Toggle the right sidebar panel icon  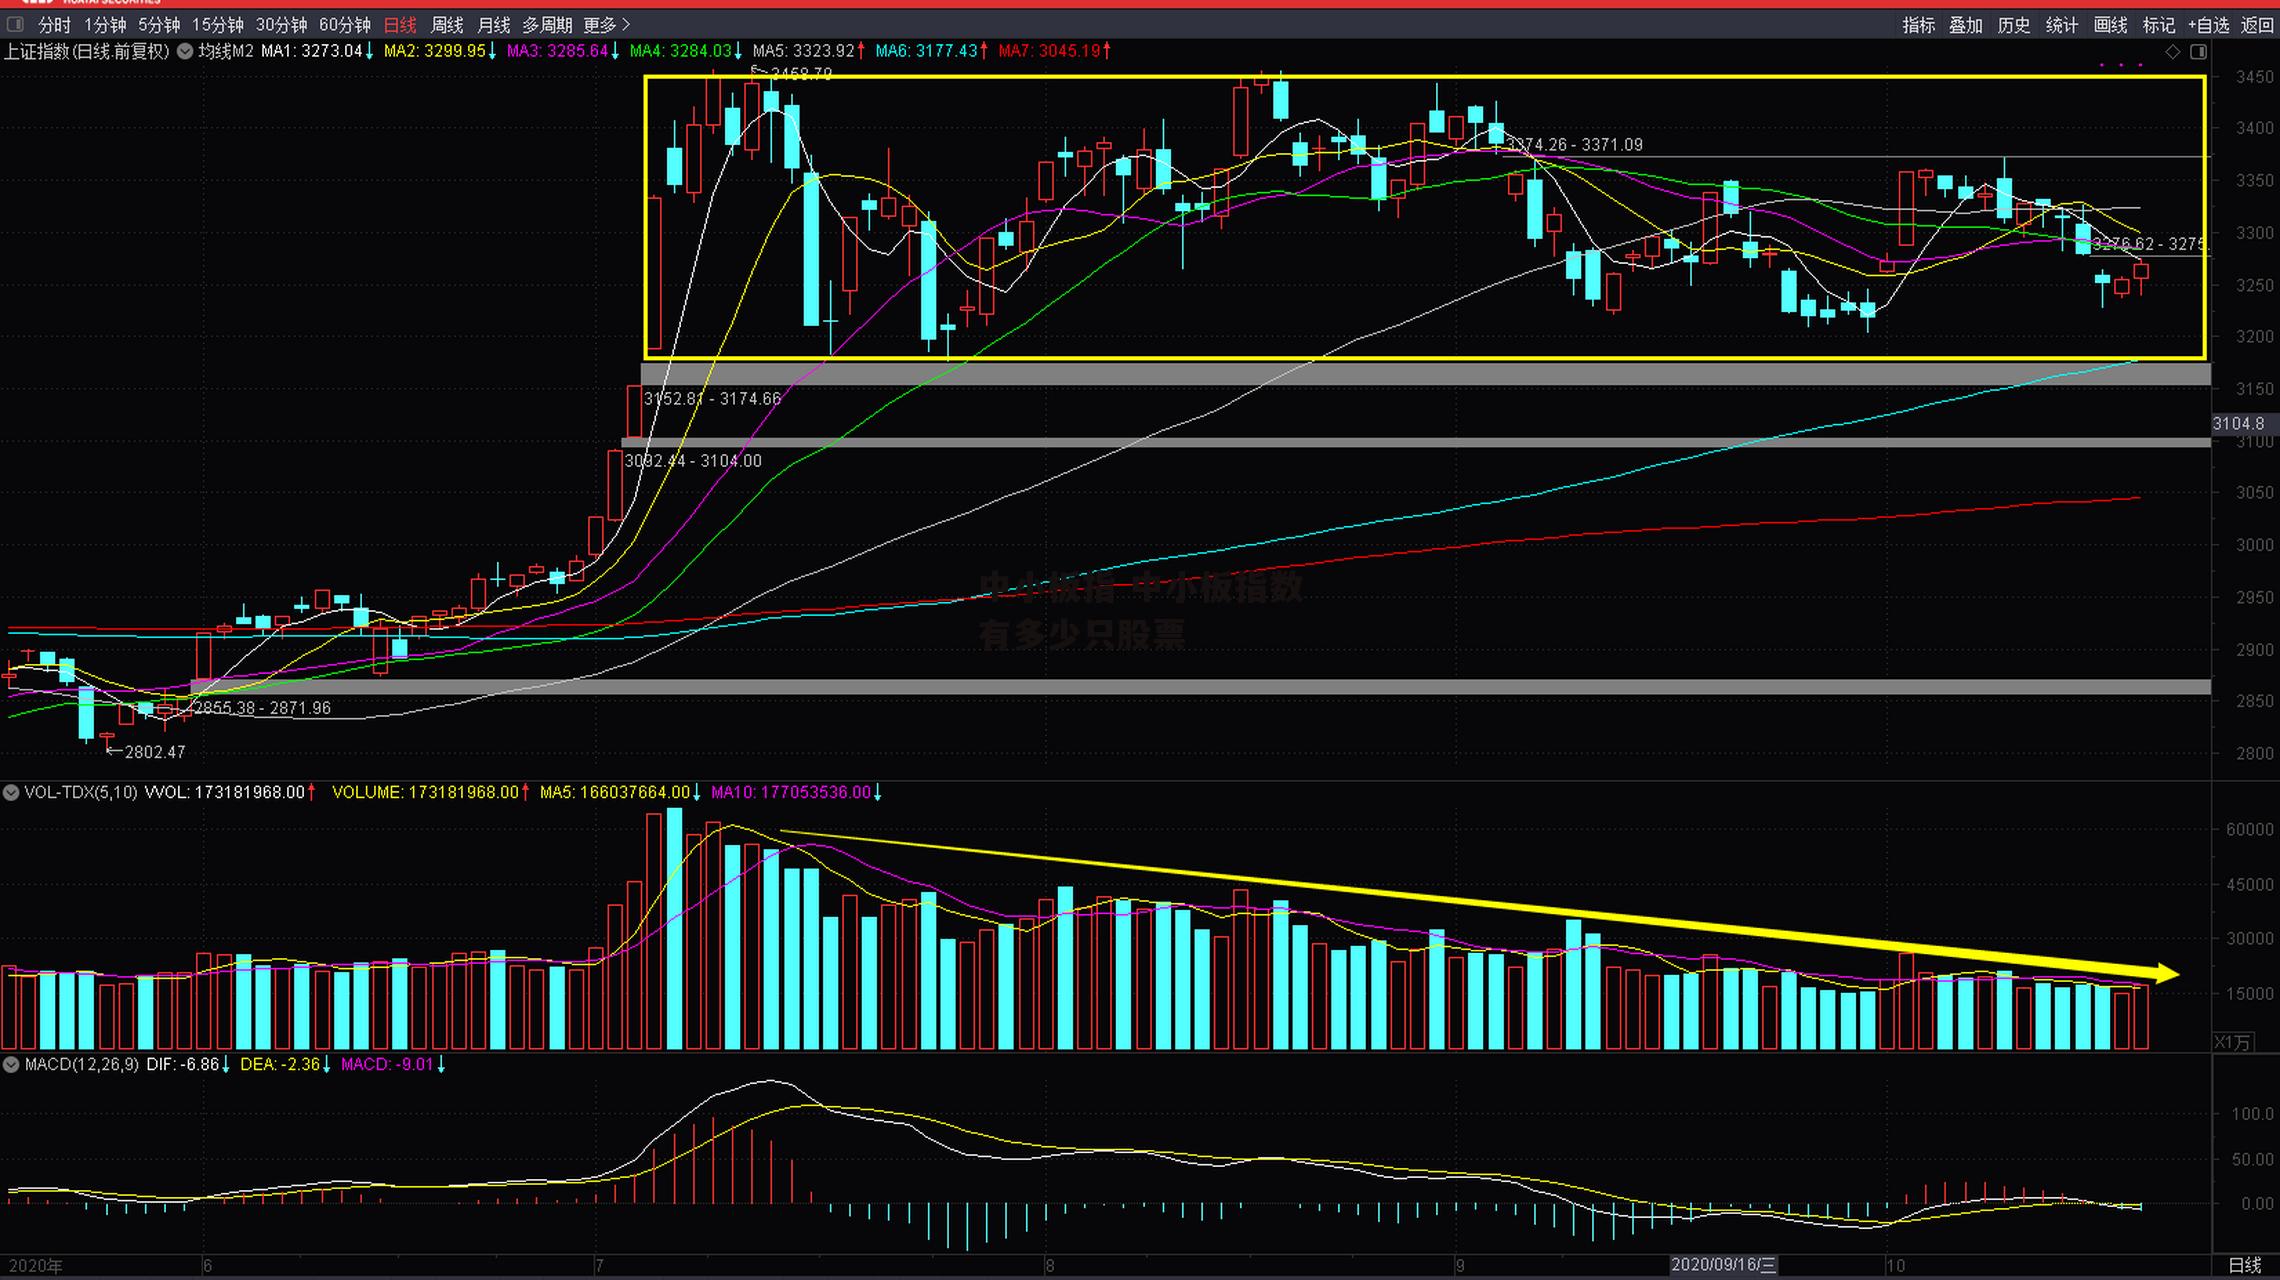pyautogui.click(x=2198, y=52)
